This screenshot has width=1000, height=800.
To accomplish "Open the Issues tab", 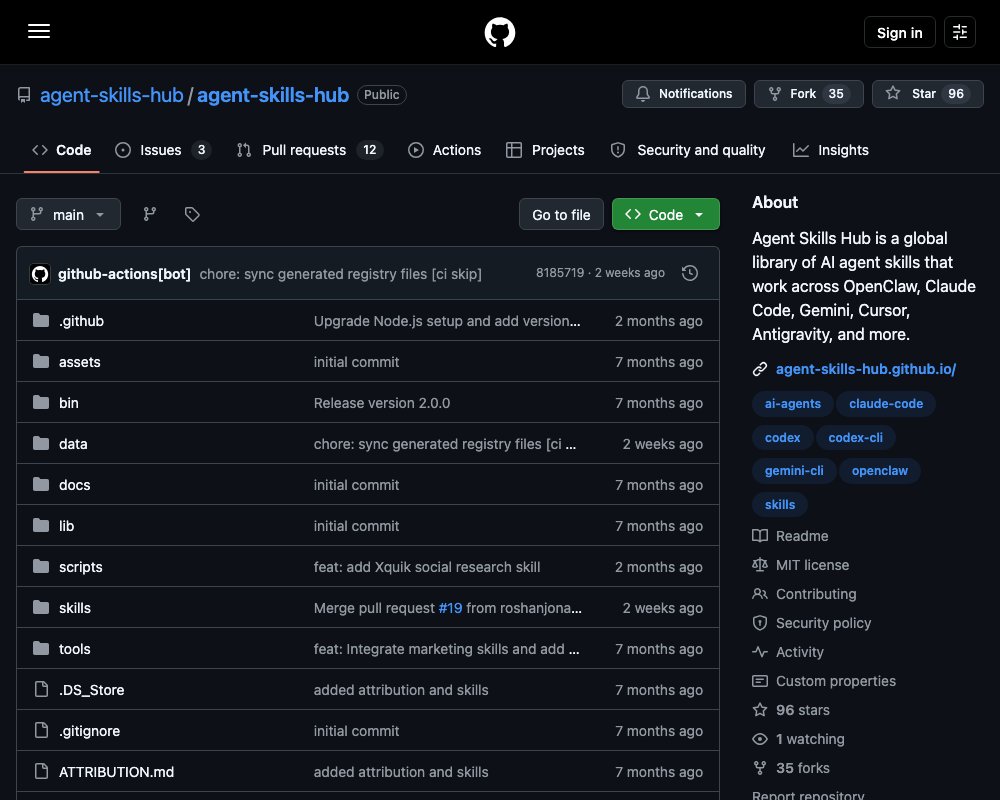I will 162,150.
